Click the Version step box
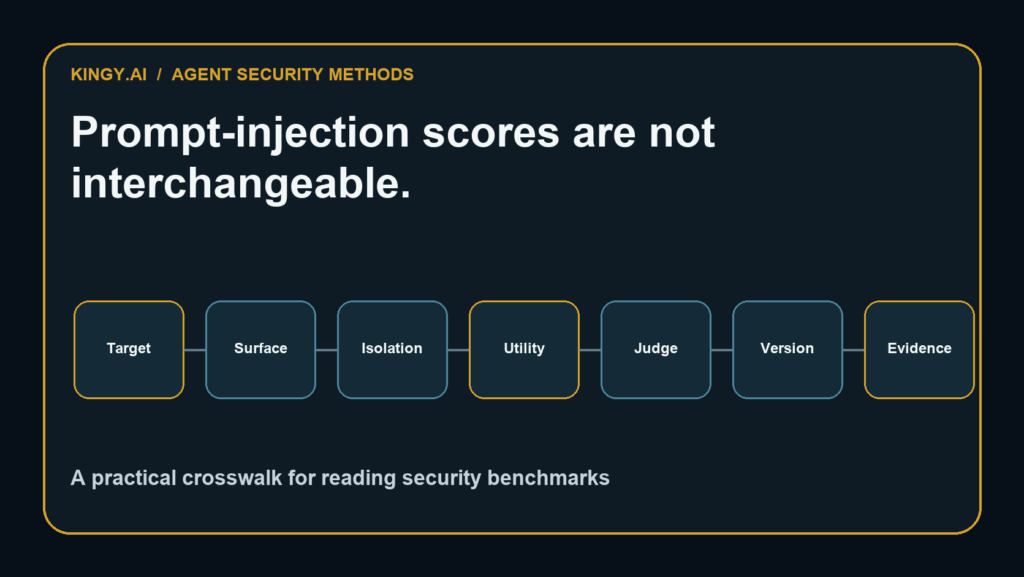The height and width of the screenshot is (577, 1024). (788, 349)
